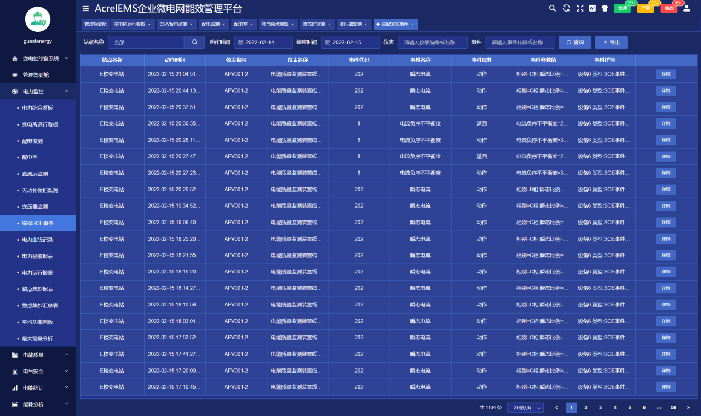Click the export button beside the query button

609,43
